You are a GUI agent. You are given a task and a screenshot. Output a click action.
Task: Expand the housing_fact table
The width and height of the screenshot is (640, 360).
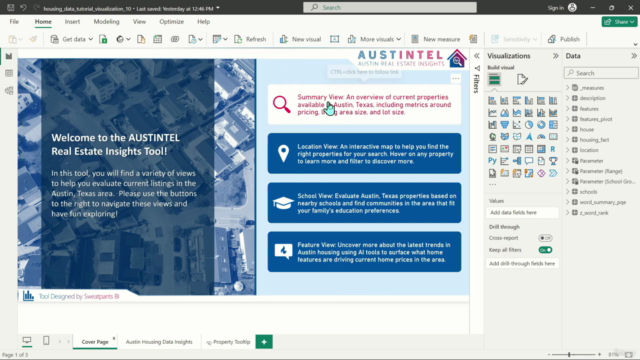567,140
